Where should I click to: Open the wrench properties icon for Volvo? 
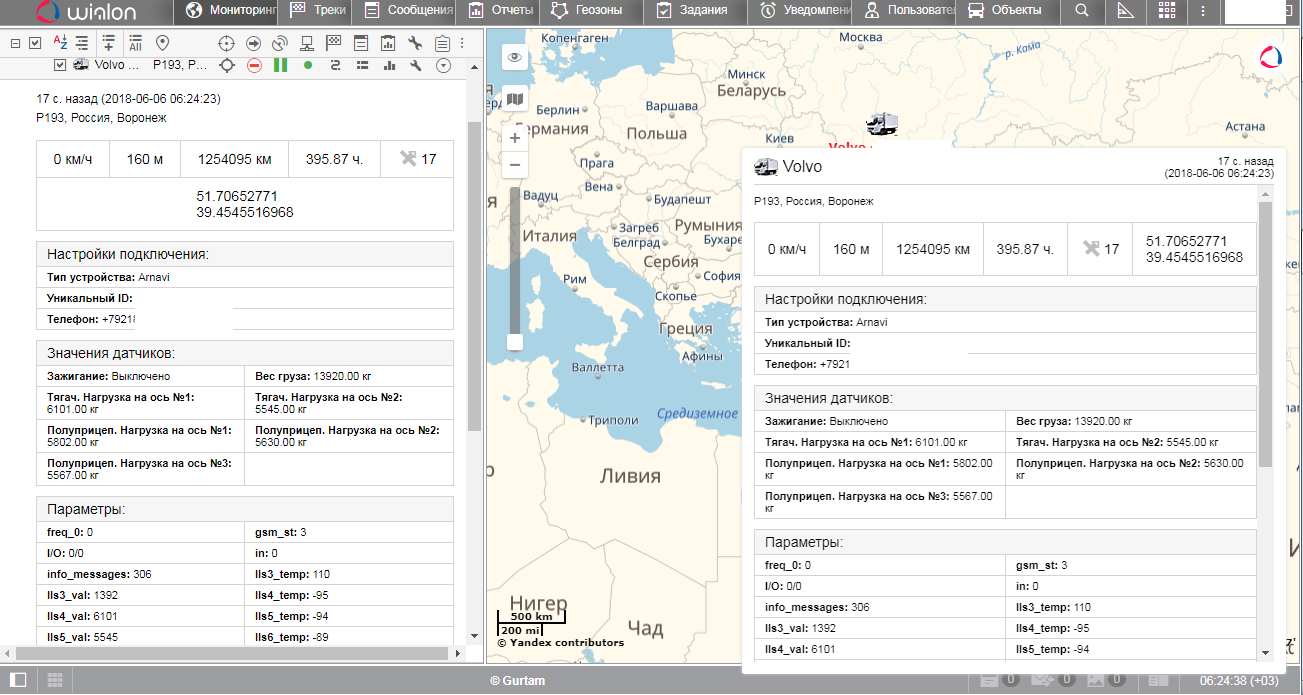(416, 65)
